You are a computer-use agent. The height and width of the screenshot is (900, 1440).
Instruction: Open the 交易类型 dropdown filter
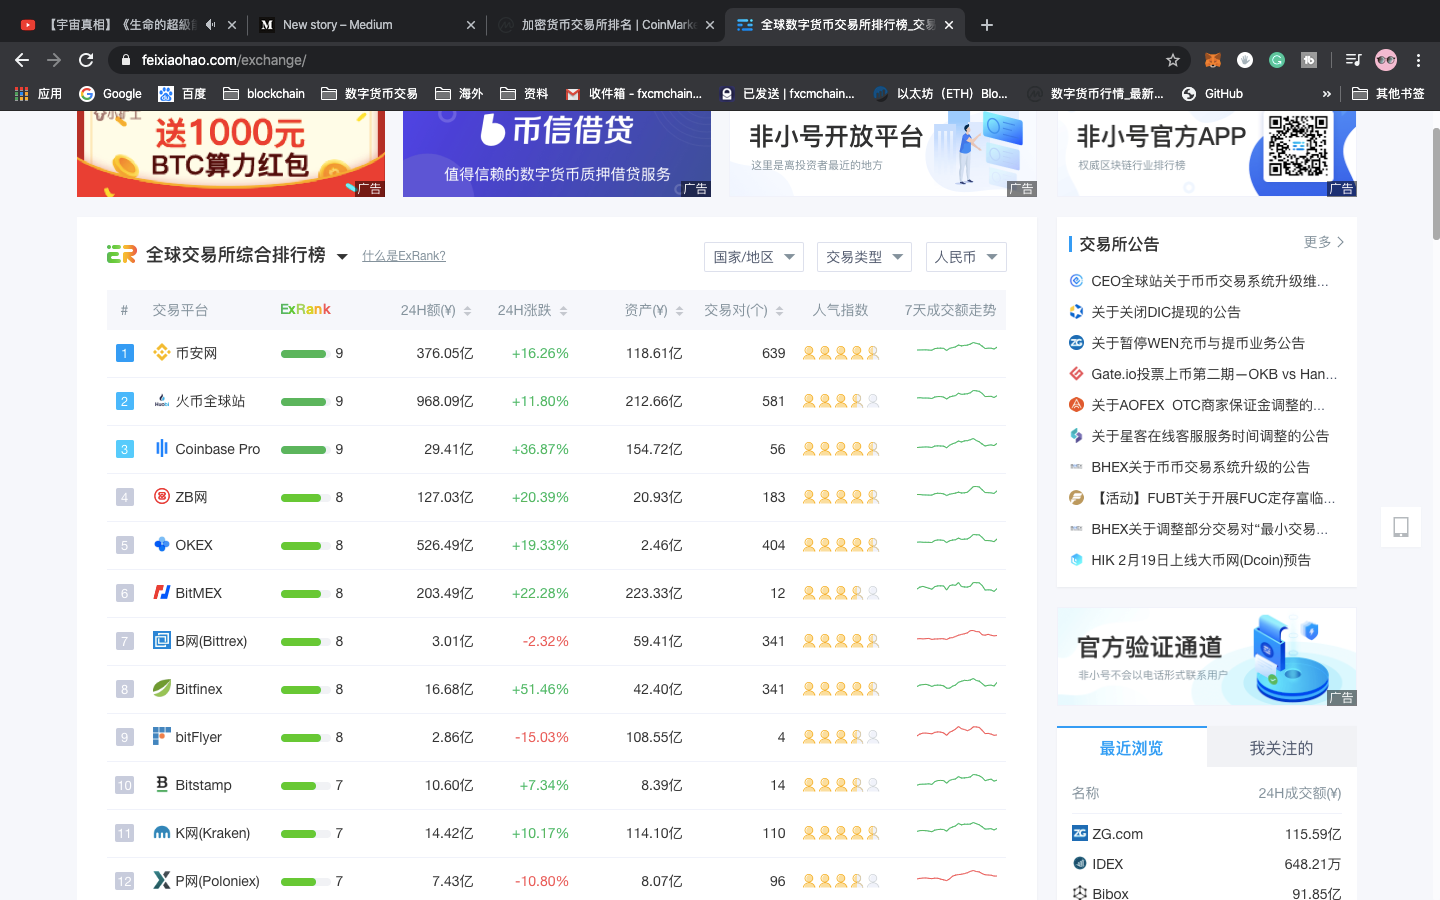pyautogui.click(x=864, y=257)
